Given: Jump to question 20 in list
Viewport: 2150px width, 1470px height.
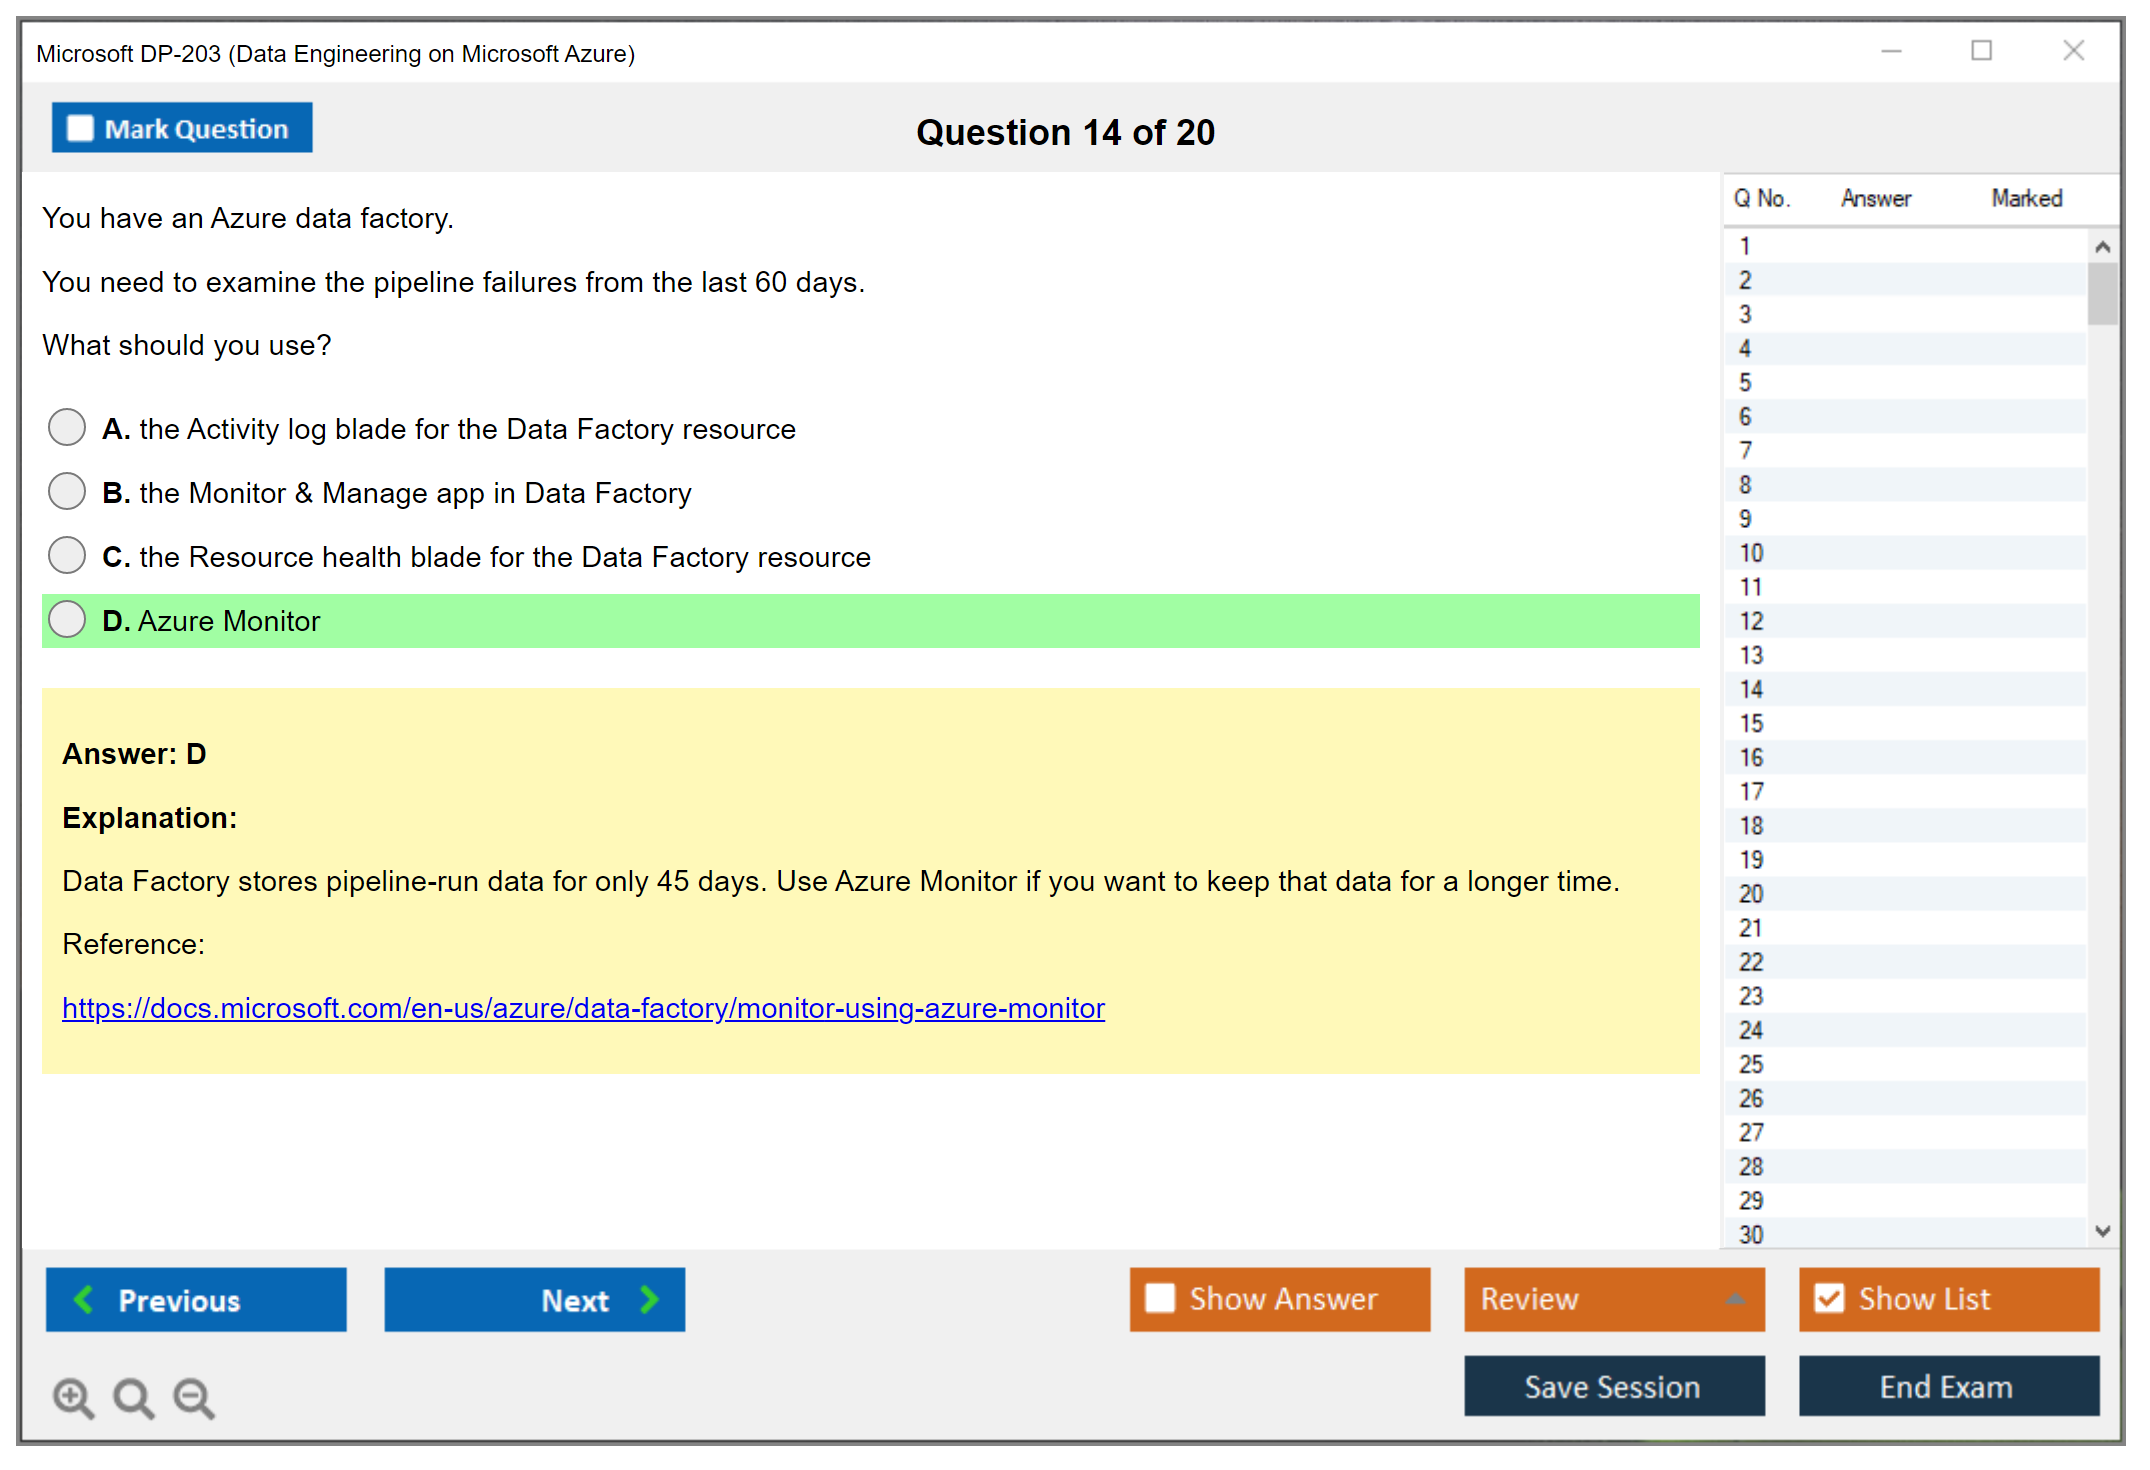Looking at the screenshot, I should (1752, 893).
